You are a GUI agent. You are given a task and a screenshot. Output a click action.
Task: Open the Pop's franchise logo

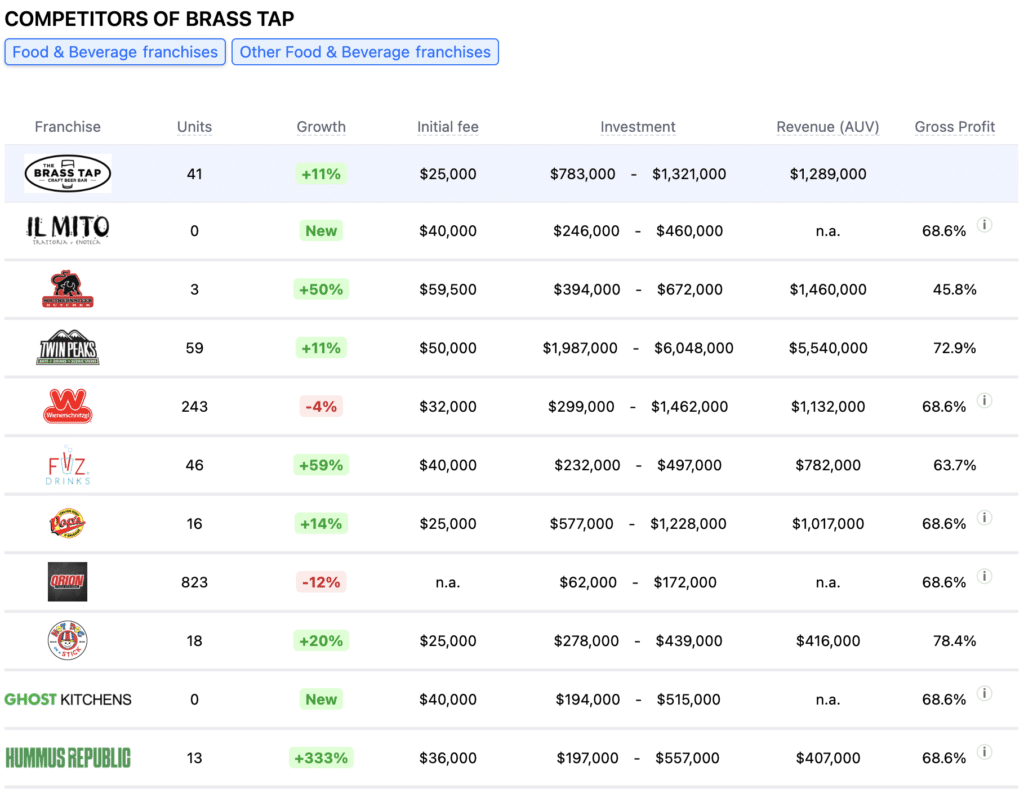(67, 523)
